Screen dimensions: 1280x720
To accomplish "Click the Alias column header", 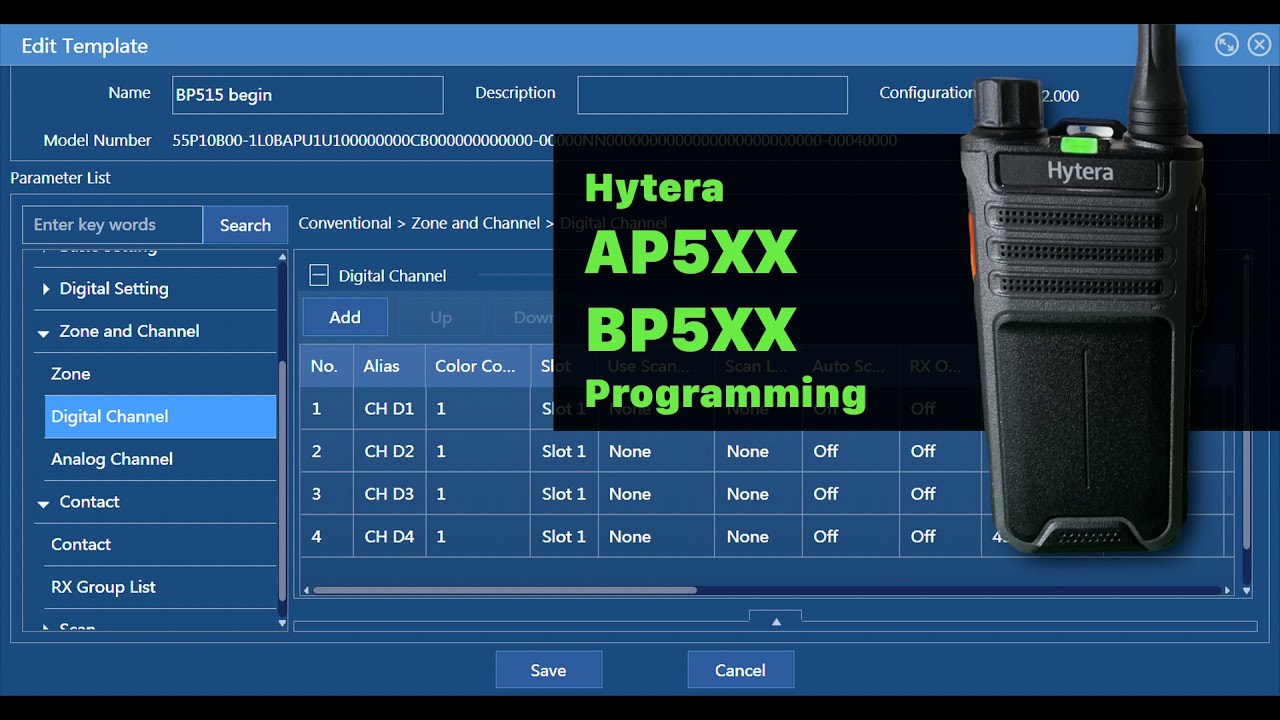I will (x=390, y=366).
